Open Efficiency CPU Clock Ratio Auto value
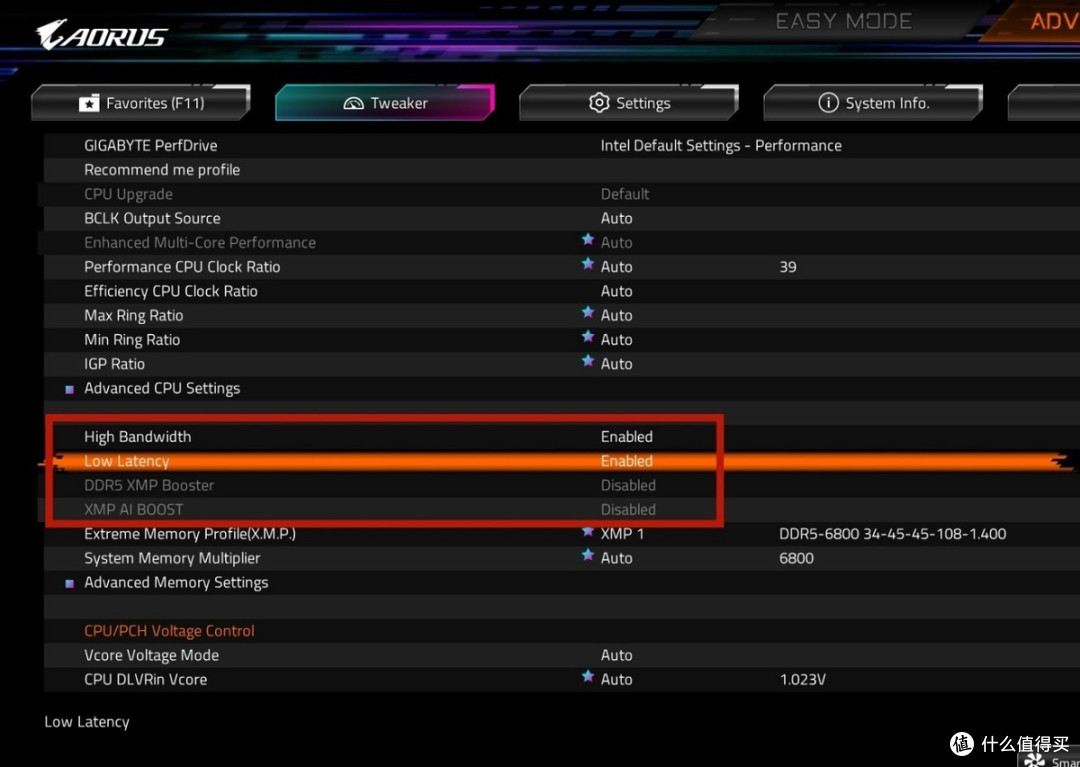The image size is (1080, 767). click(616, 291)
